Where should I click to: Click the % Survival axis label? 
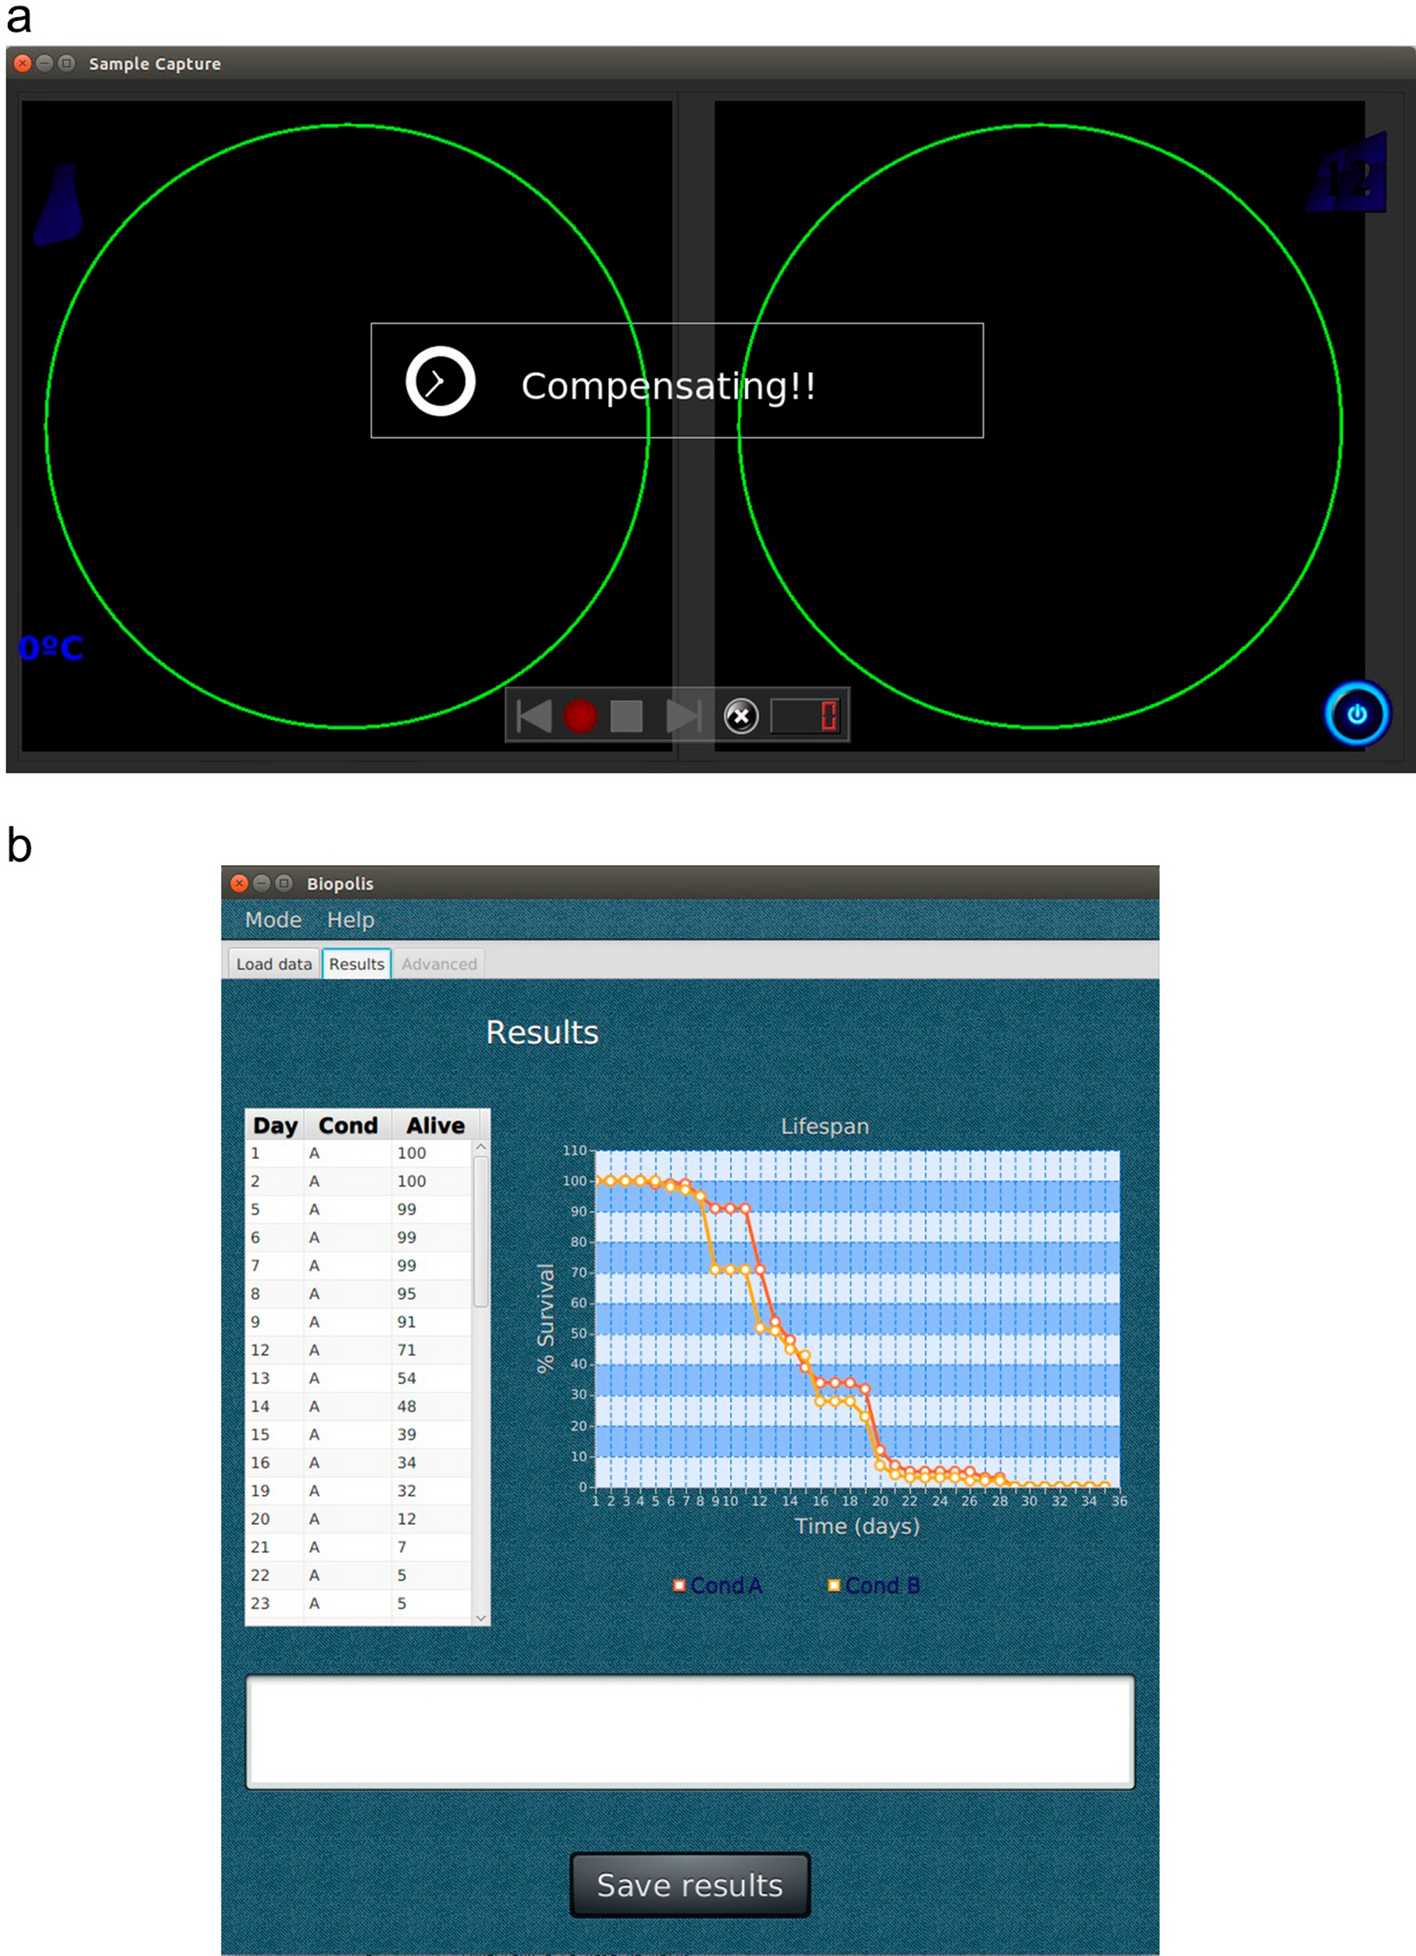coord(545,1318)
